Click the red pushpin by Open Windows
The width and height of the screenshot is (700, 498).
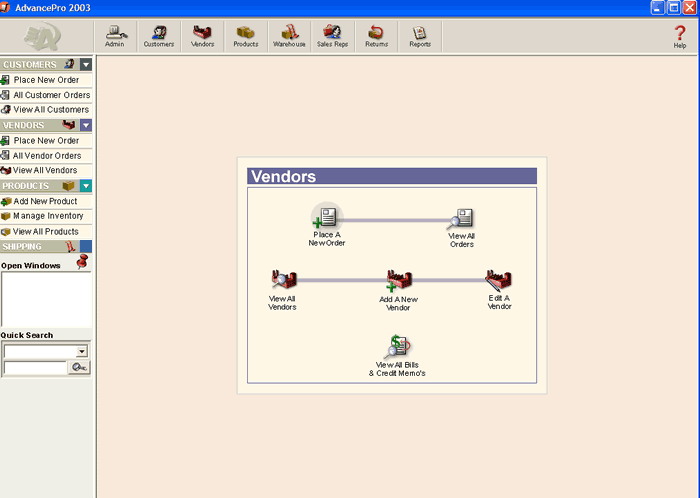(x=82, y=261)
